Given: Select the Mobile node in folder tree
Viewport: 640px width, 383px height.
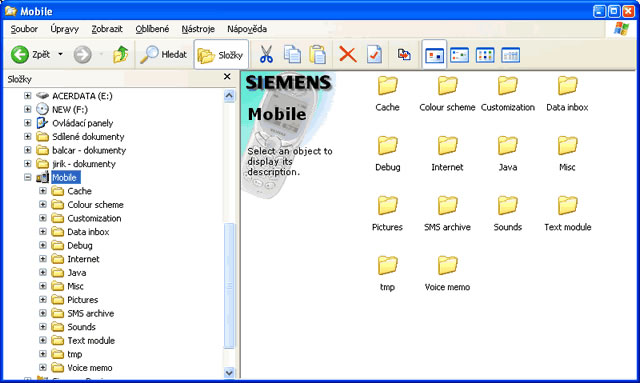Looking at the screenshot, I should (65, 177).
